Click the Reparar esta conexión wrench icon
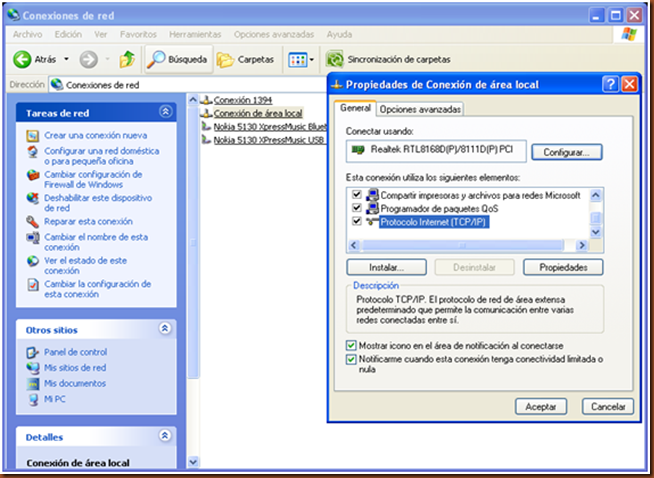Image resolution: width=654 pixels, height=478 pixels. 33,221
